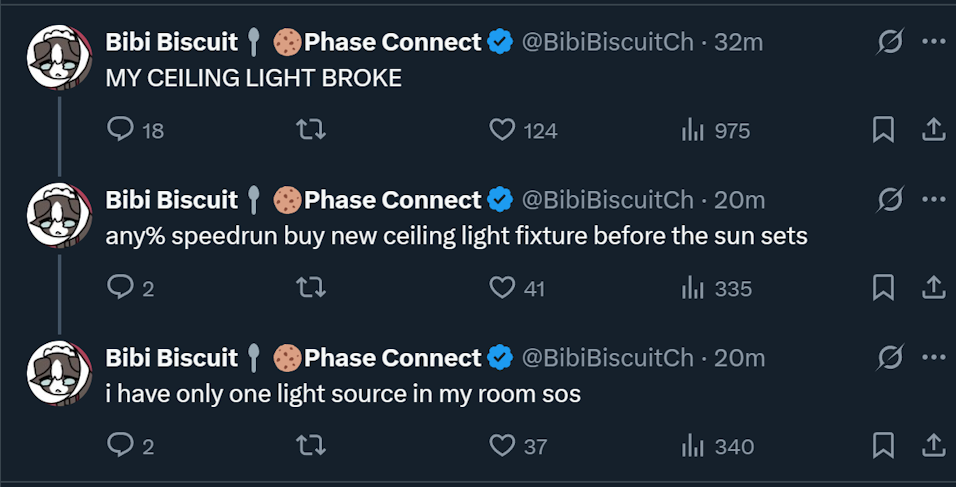Image resolution: width=956 pixels, height=487 pixels.
Task: Open the tweet text "i have only one light source"
Action: (343, 394)
